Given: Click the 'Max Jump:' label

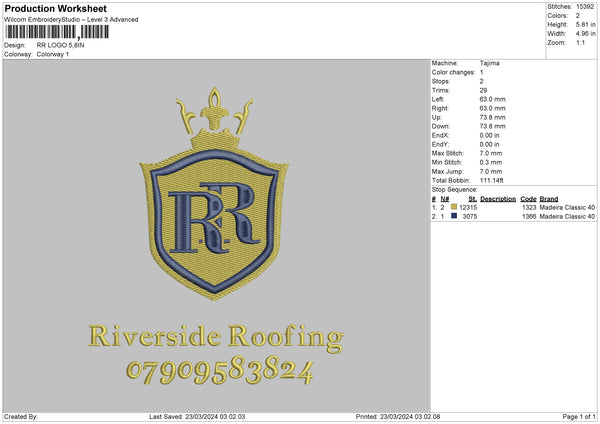Looking at the screenshot, I should [x=447, y=171].
